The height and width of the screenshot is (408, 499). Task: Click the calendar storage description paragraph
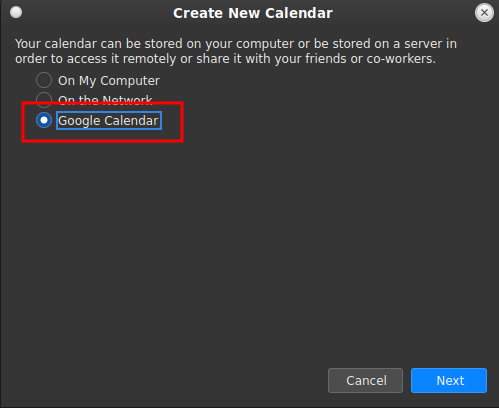(236, 51)
